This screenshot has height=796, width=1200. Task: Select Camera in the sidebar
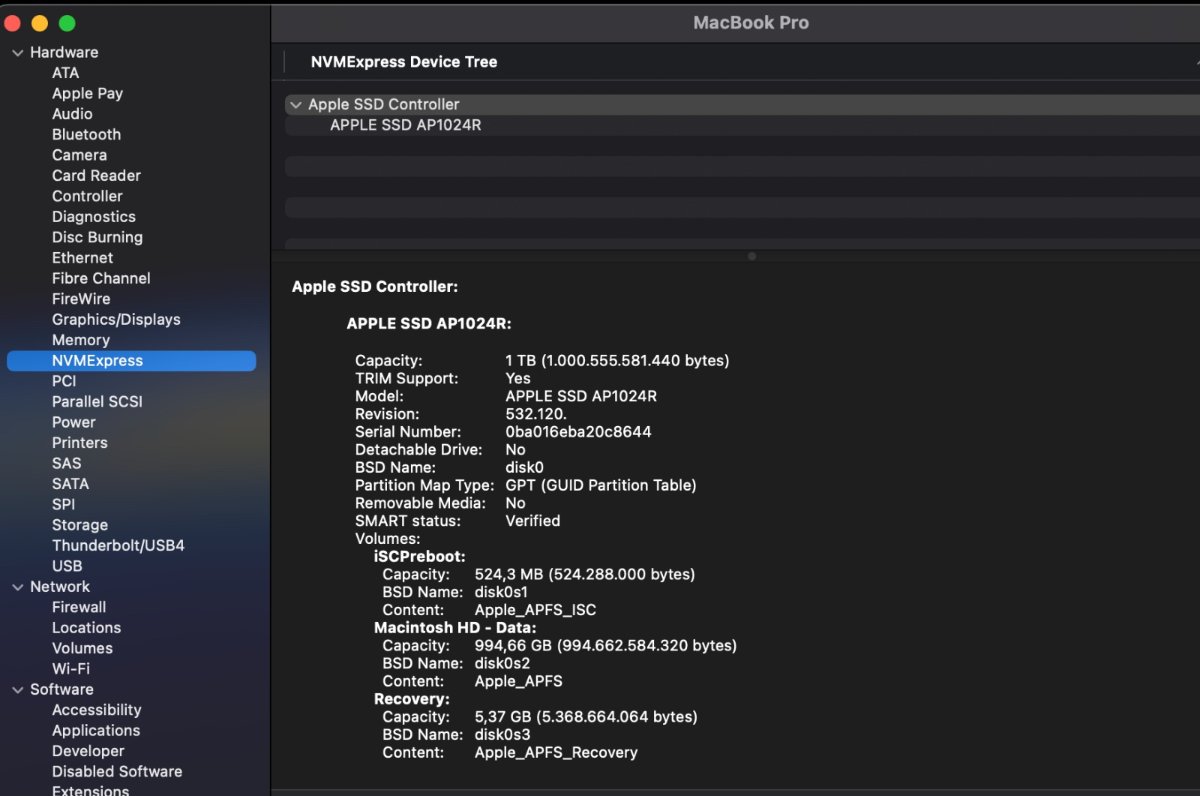click(x=79, y=155)
